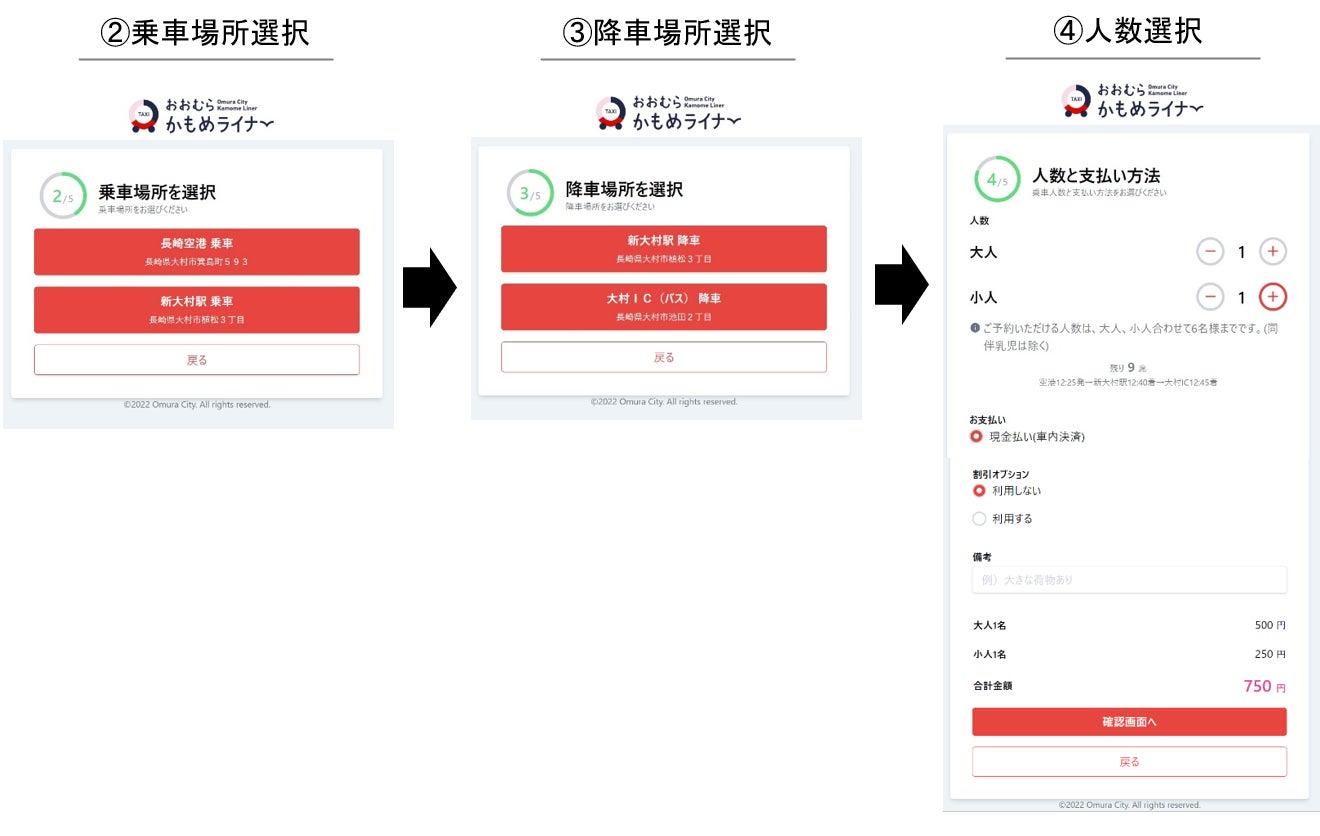Go back from passenger count screen
Image resolution: width=1320 pixels, height=836 pixels.
(x=1129, y=761)
